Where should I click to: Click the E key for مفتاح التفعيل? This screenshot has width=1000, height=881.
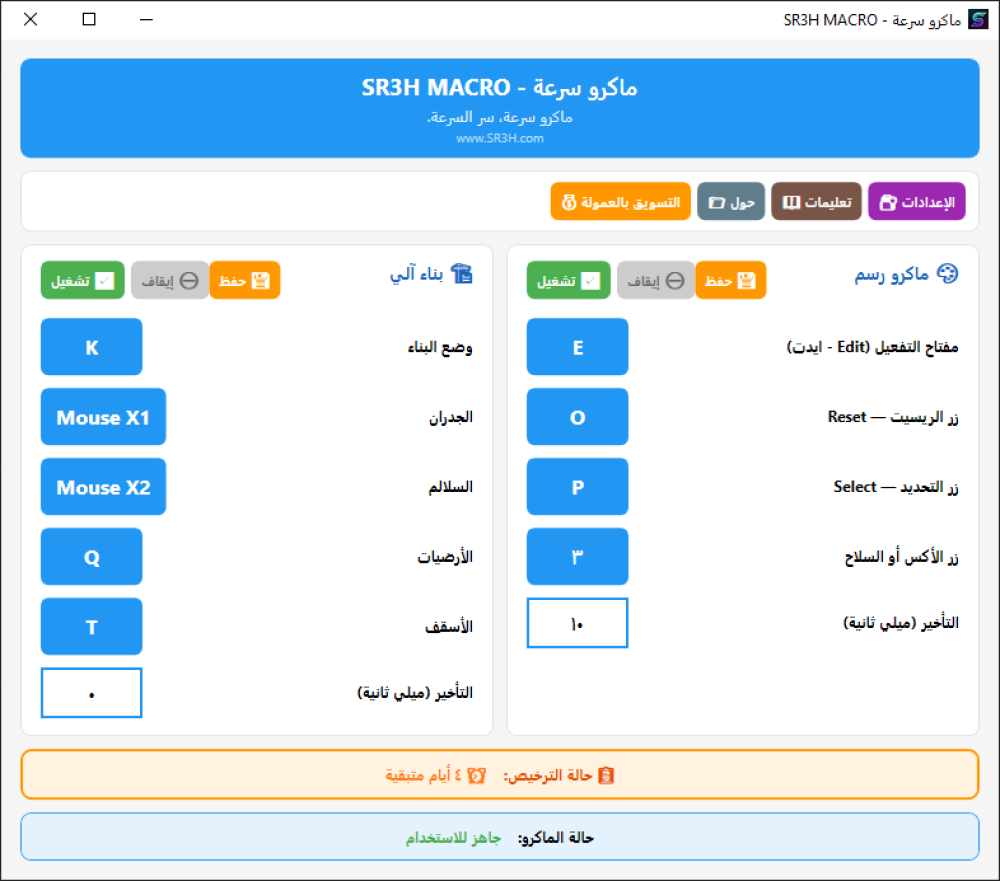click(x=577, y=347)
